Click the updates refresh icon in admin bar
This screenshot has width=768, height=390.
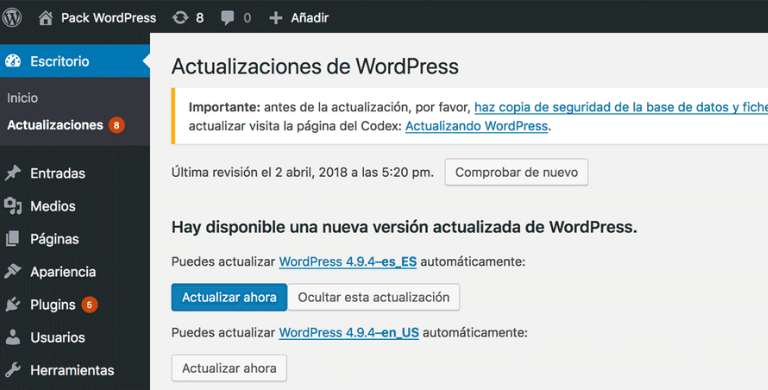tap(180, 18)
